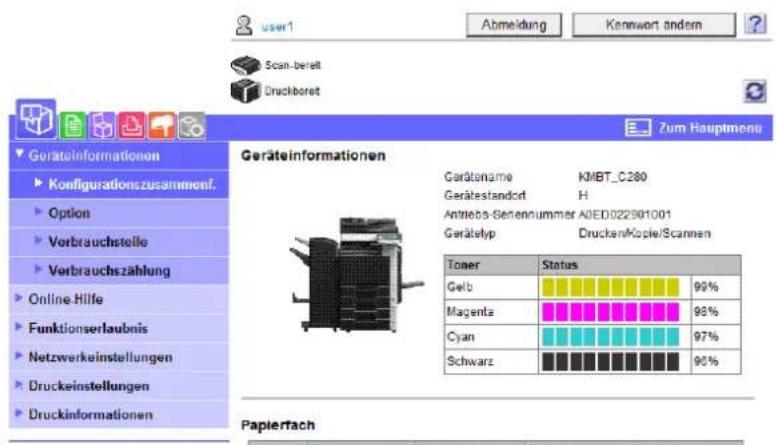Click the Drucken/Kopie/Scannen device type value

645,234
